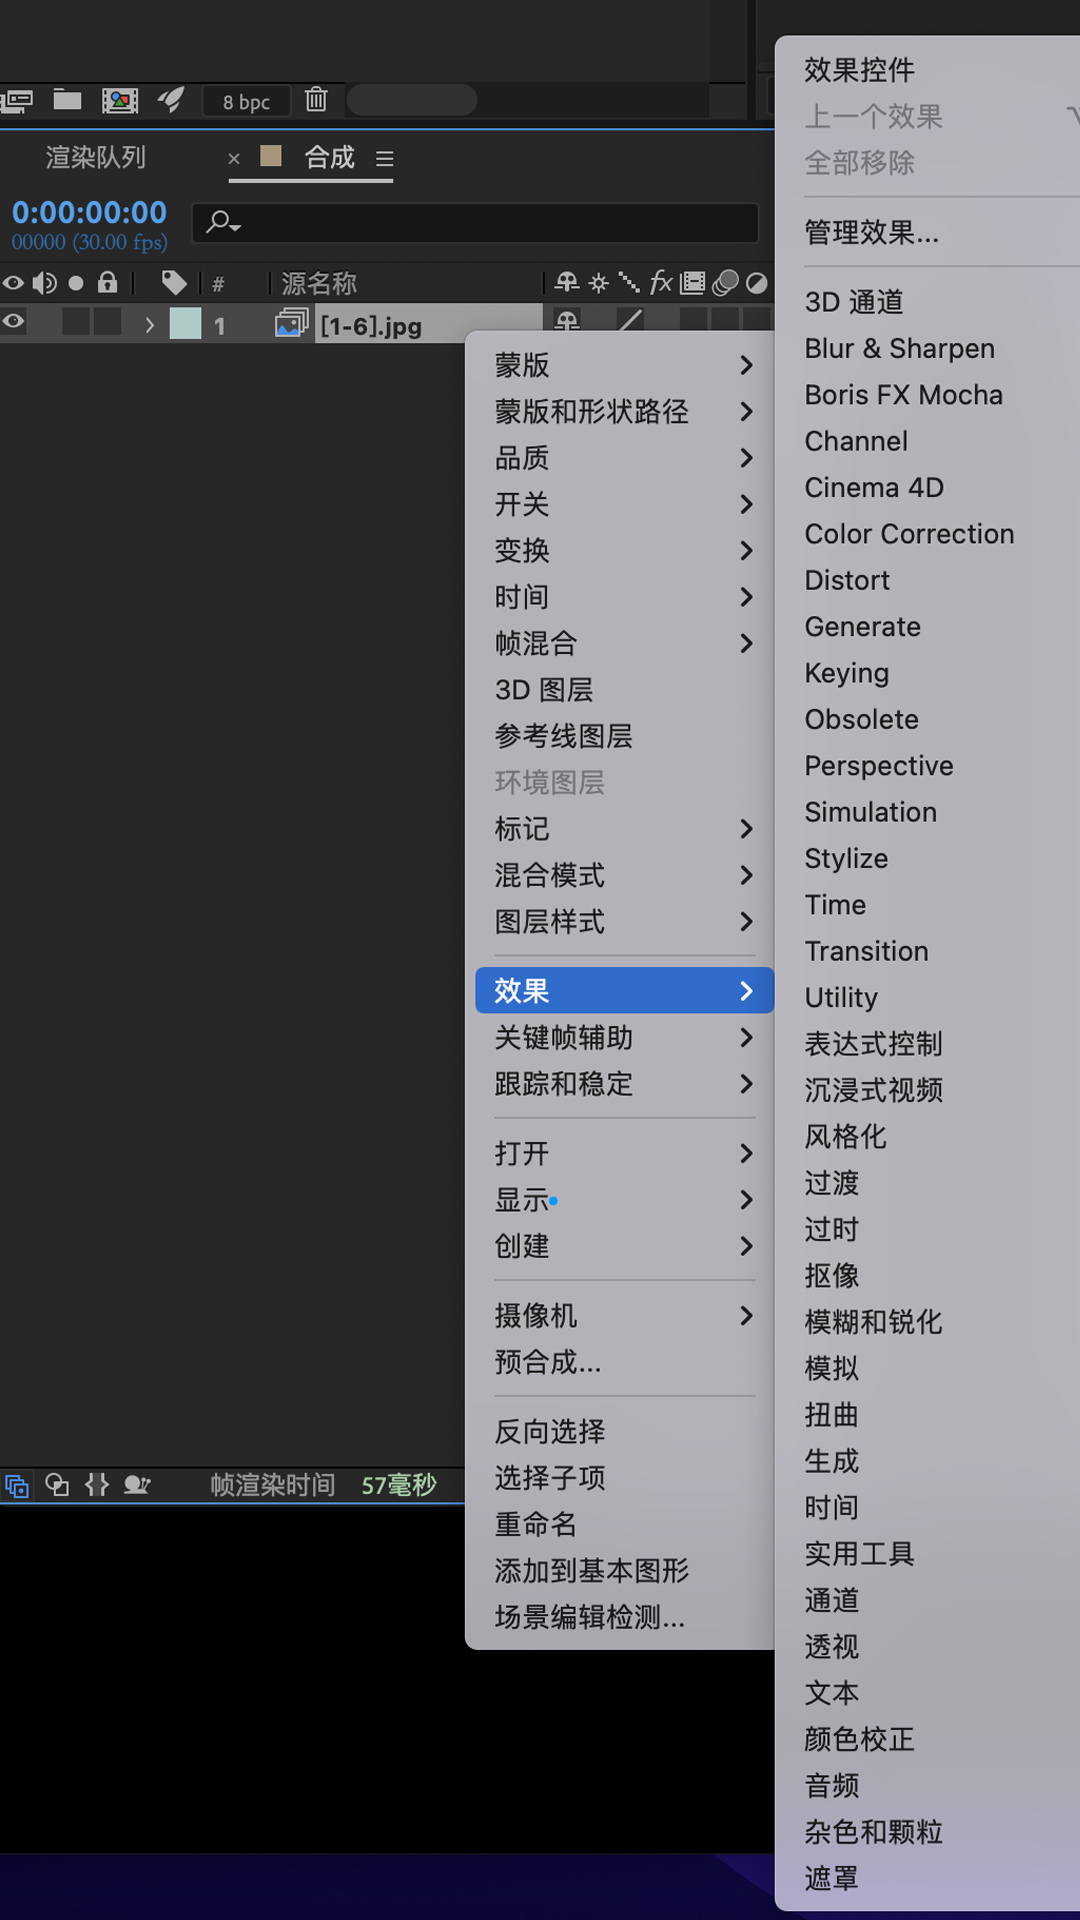1080x1920 pixels.
Task: Toggle the lock box for layer [1-6].jpg
Action: point(107,322)
